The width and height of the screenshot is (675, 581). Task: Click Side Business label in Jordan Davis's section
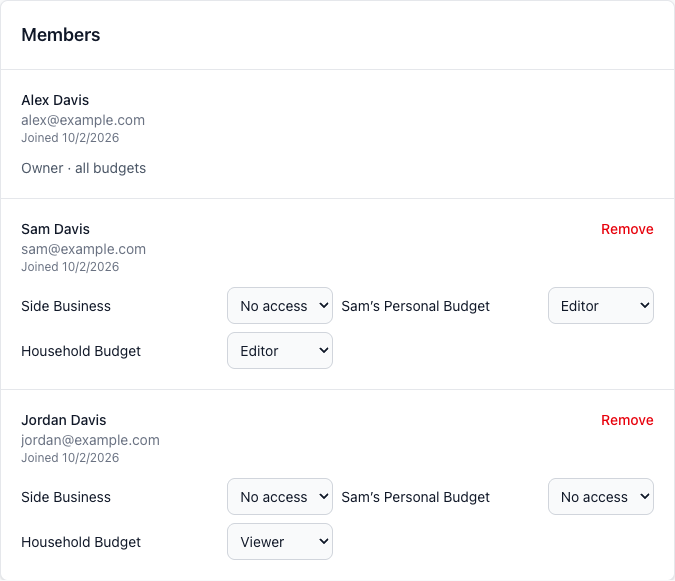[x=66, y=497]
